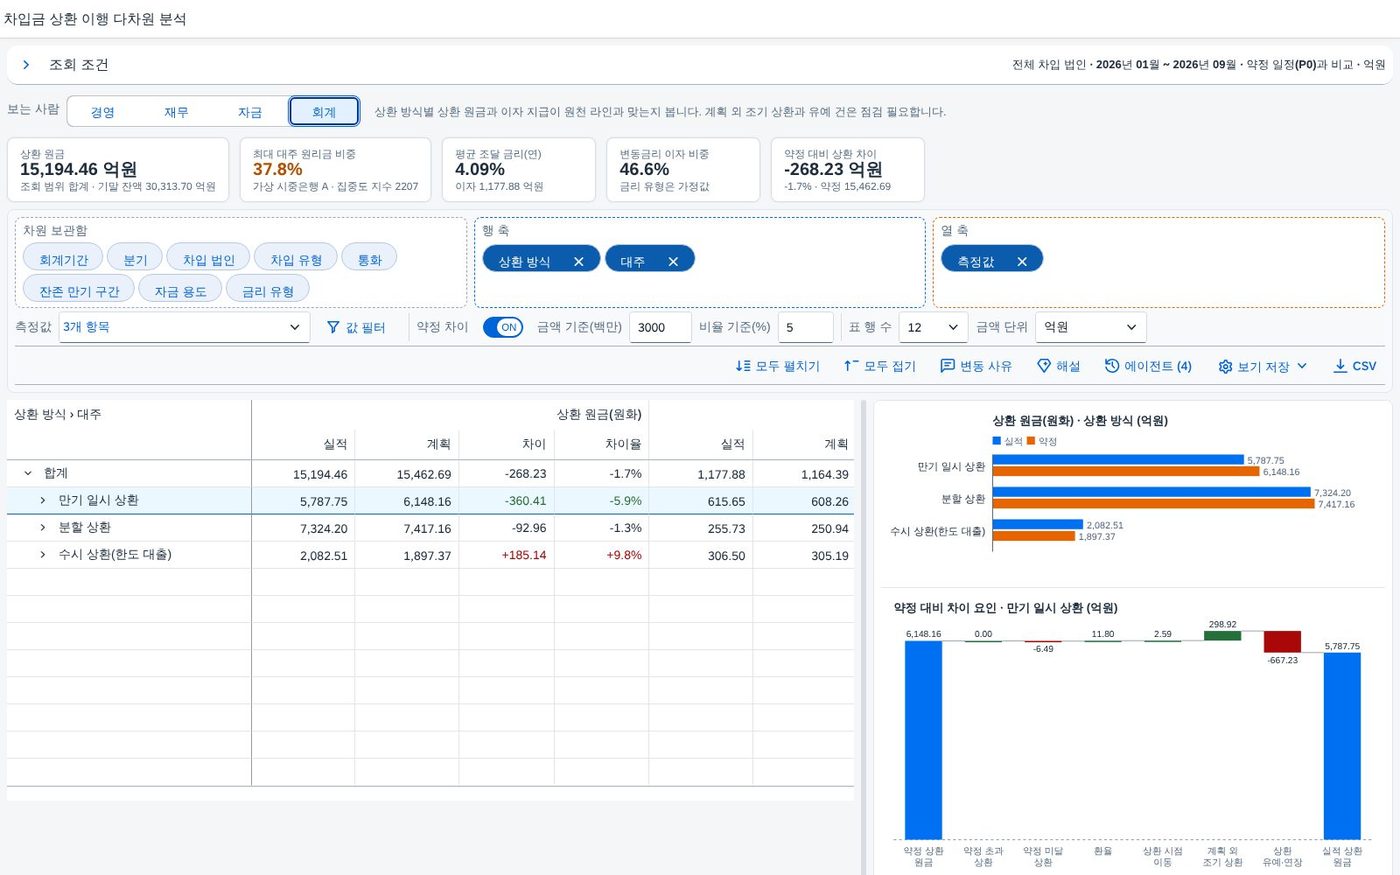Viewport: 1400px width, 875px height.
Task: Switch to the 경영 viewer tab
Action: pos(103,112)
